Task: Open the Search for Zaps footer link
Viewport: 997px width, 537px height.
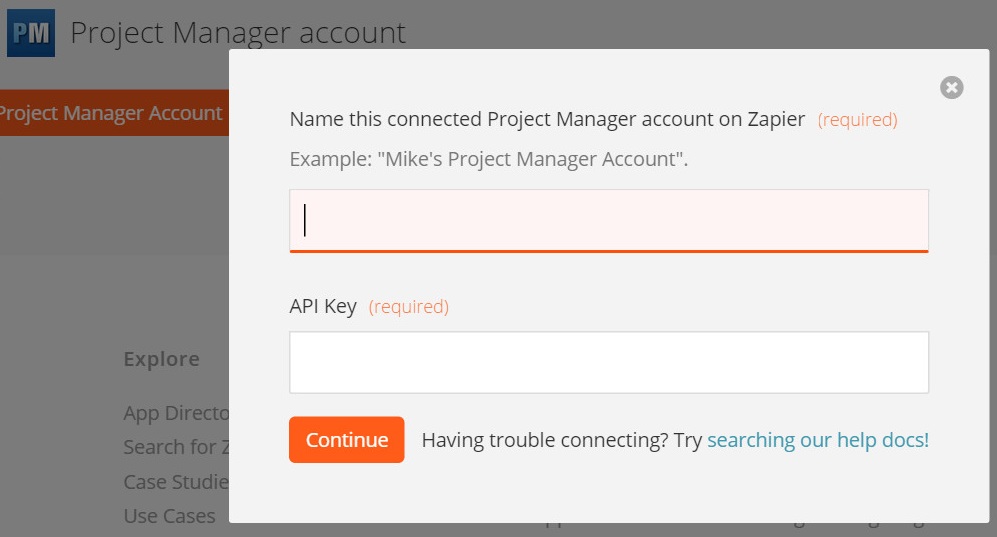Action: pyautogui.click(x=176, y=447)
